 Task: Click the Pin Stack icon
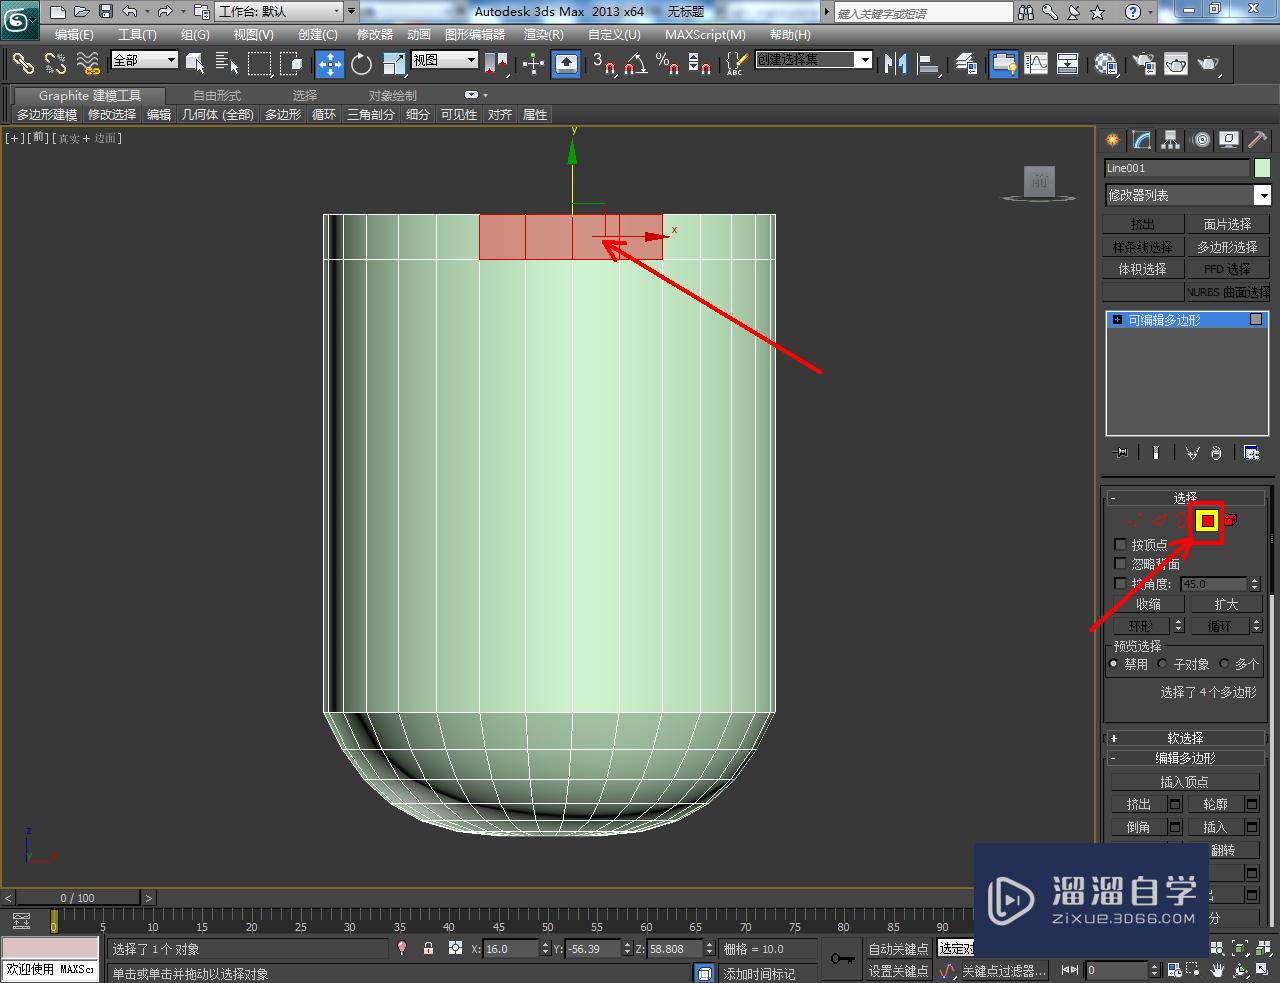[x=1121, y=452]
